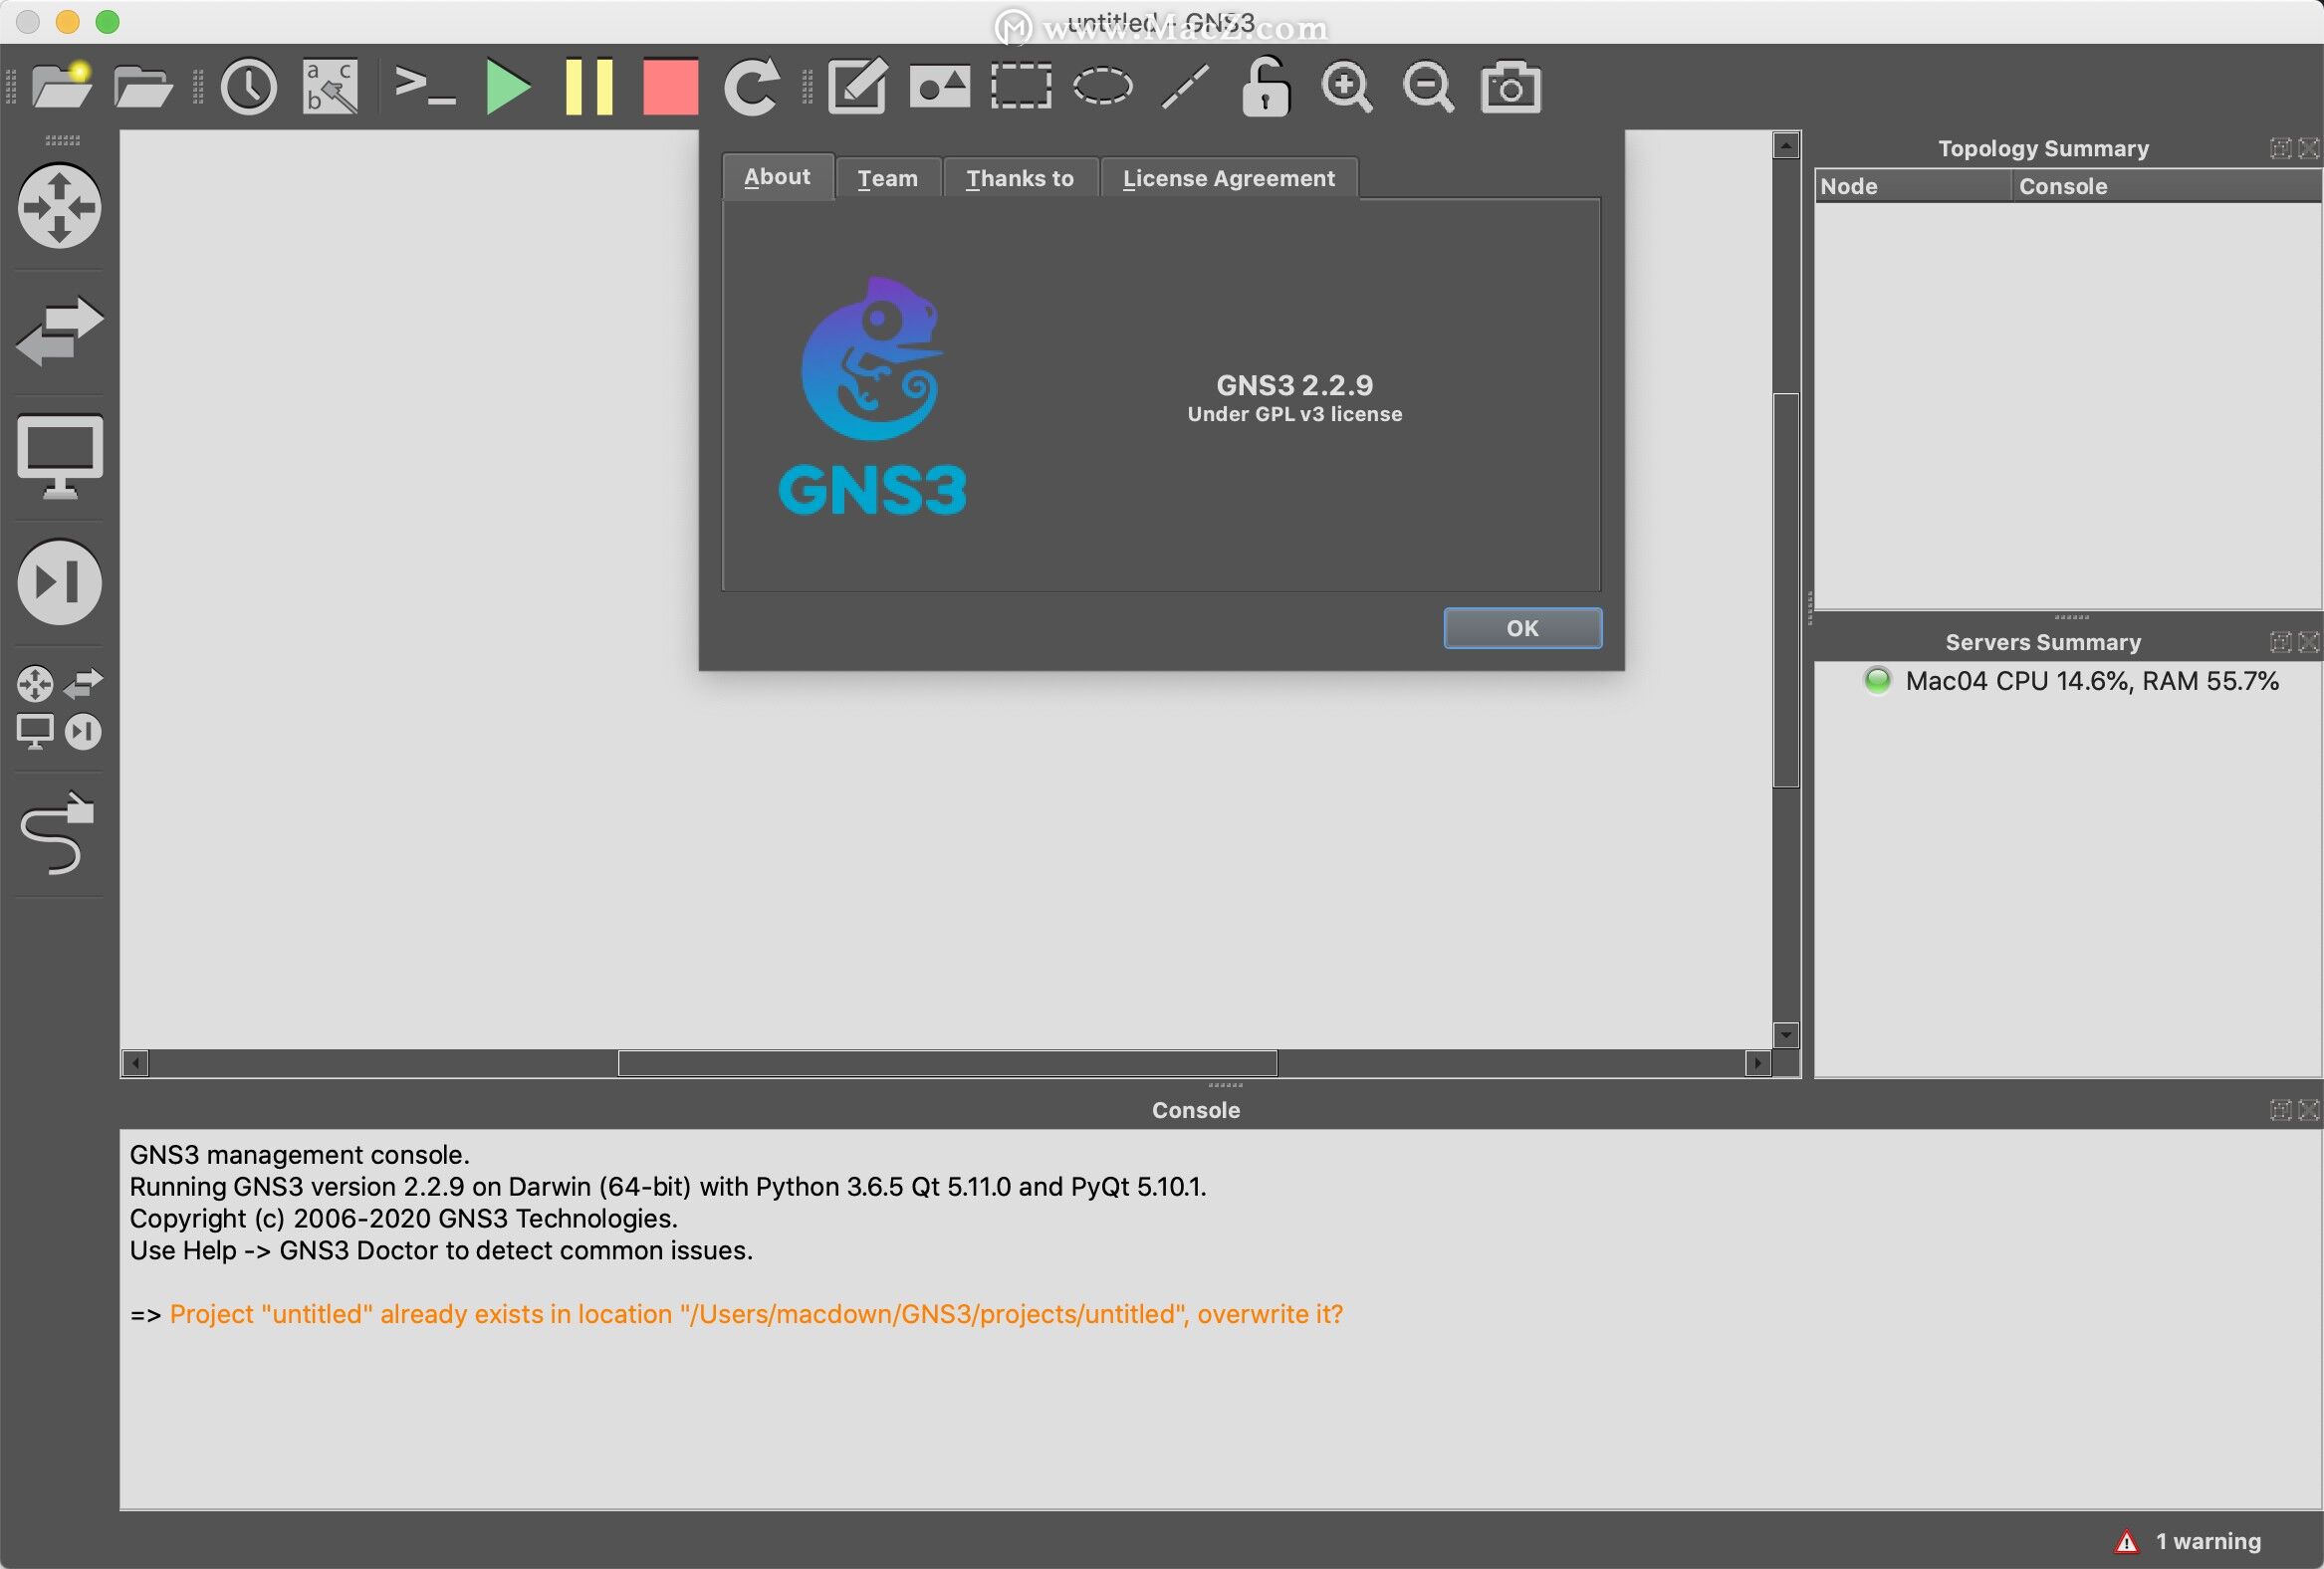Create a new blank project
Viewport: 2324px width, 1569px height.
[62, 86]
